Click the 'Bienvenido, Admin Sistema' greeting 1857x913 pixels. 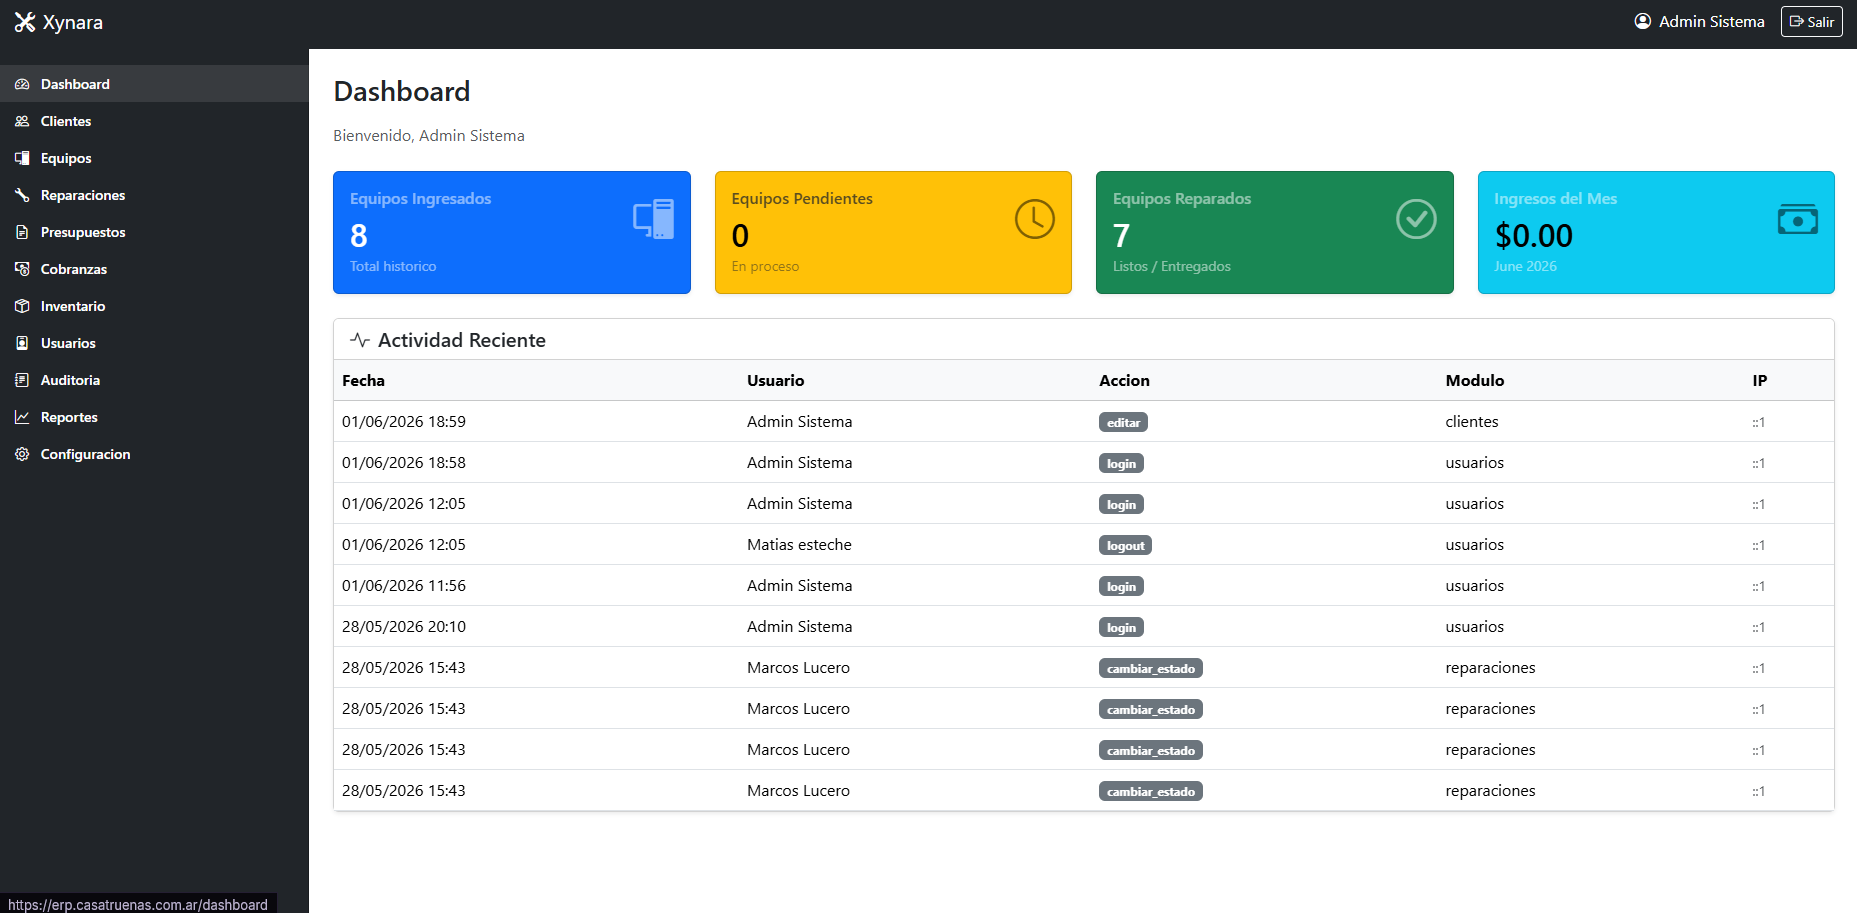pos(429,135)
